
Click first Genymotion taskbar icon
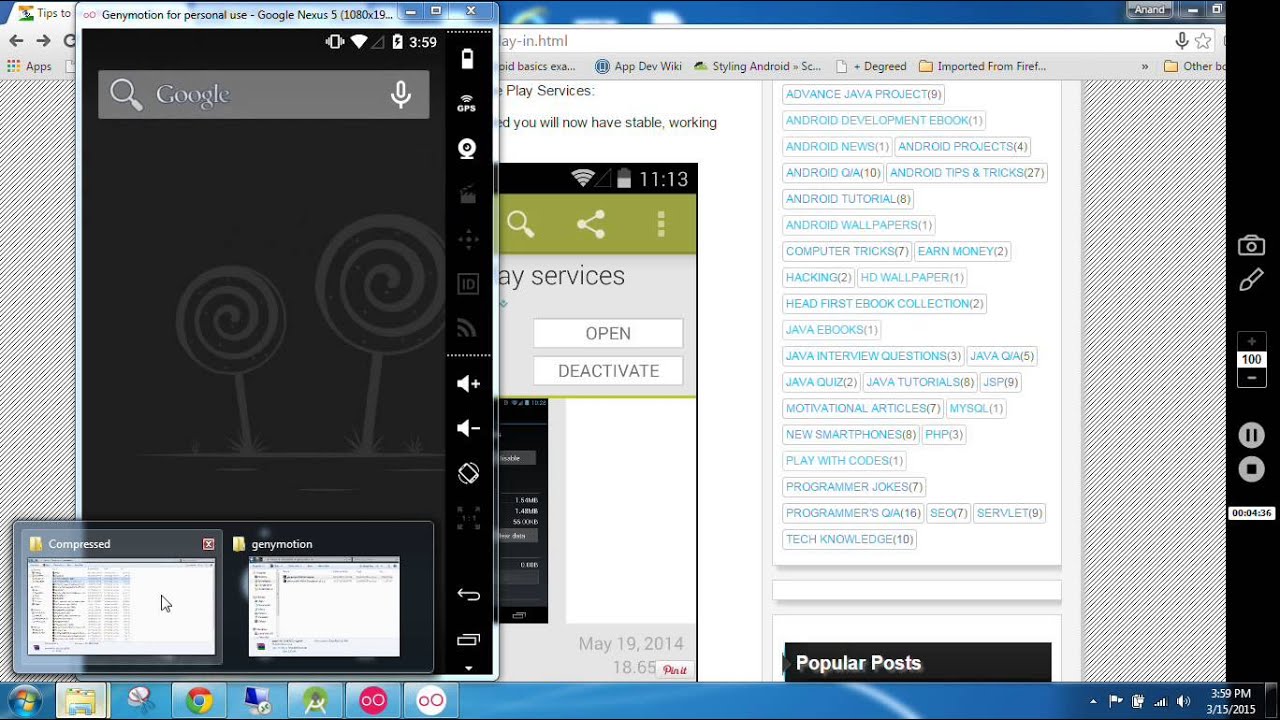(x=373, y=701)
